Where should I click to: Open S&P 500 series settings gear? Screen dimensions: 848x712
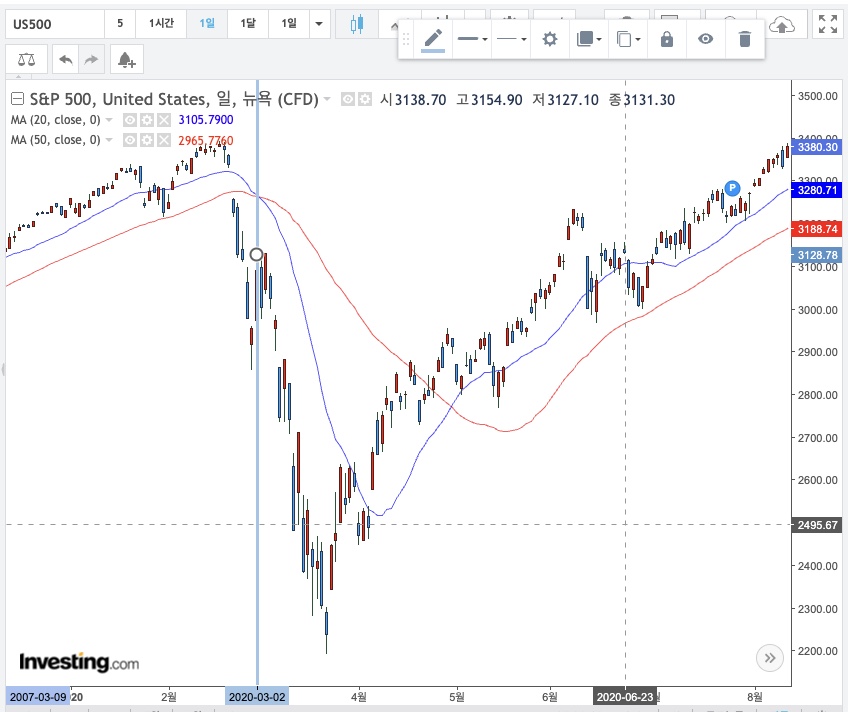point(365,99)
